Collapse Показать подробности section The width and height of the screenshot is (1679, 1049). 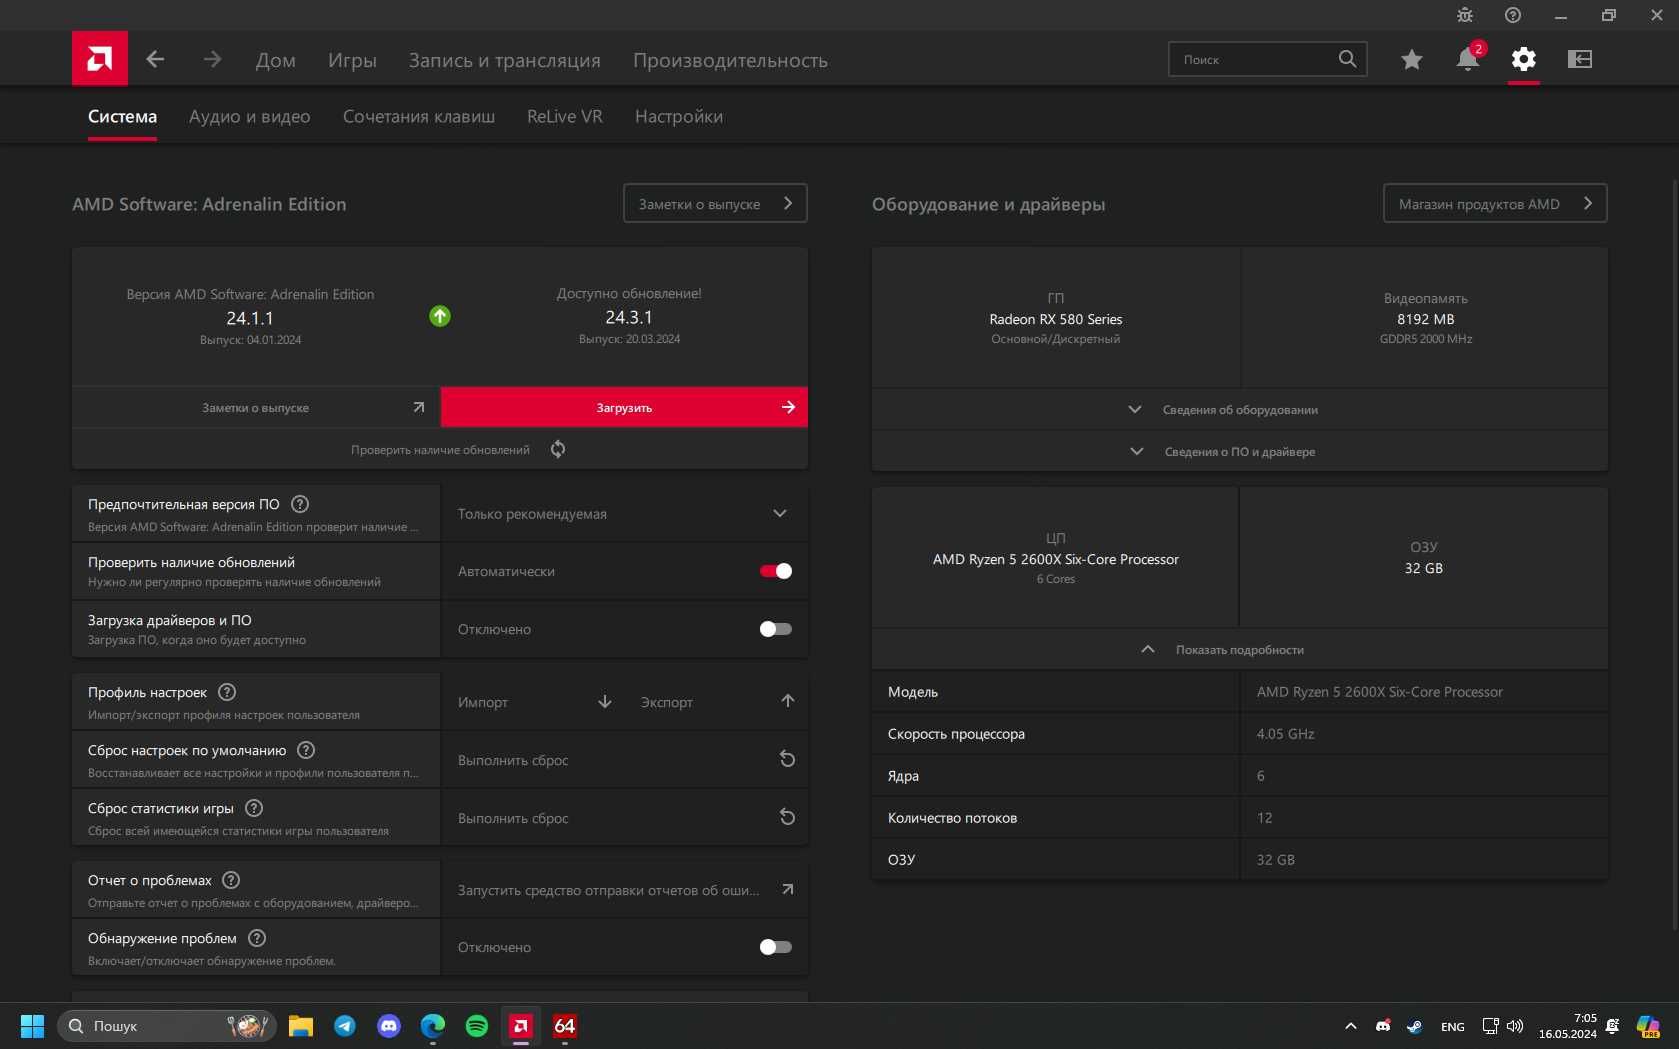[x=1240, y=650]
